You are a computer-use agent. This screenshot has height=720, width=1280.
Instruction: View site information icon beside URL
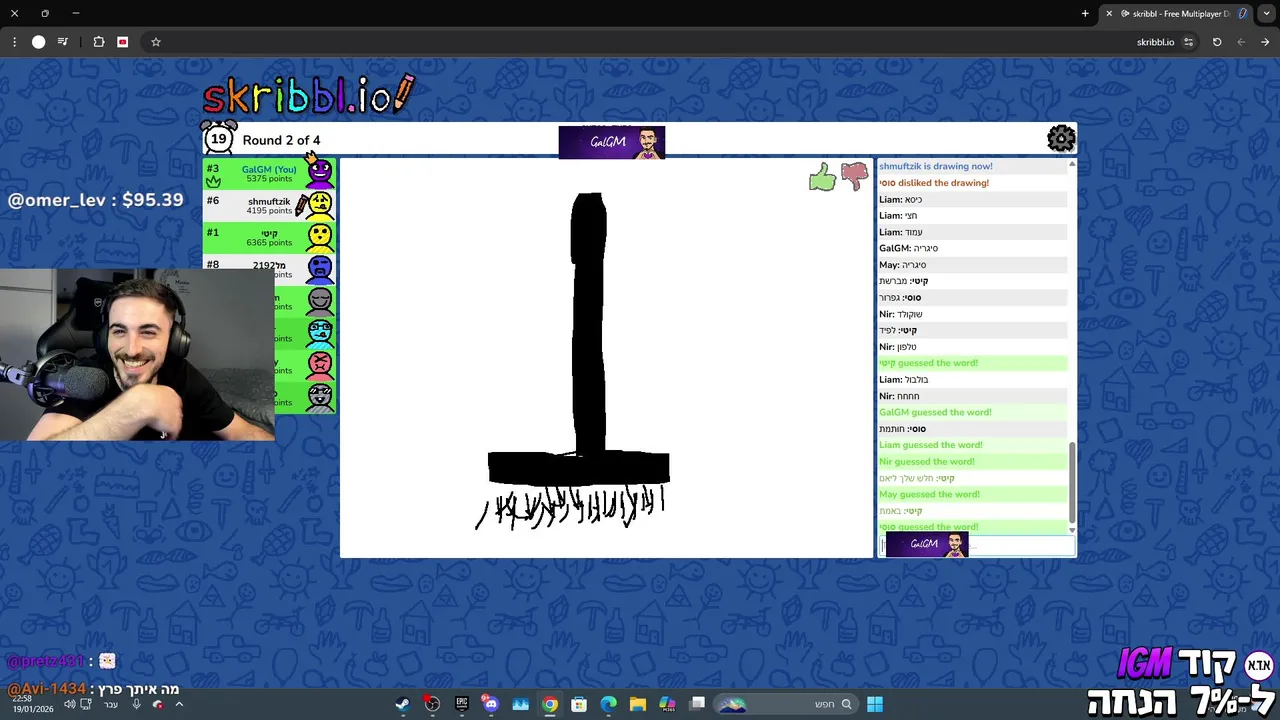point(1188,42)
